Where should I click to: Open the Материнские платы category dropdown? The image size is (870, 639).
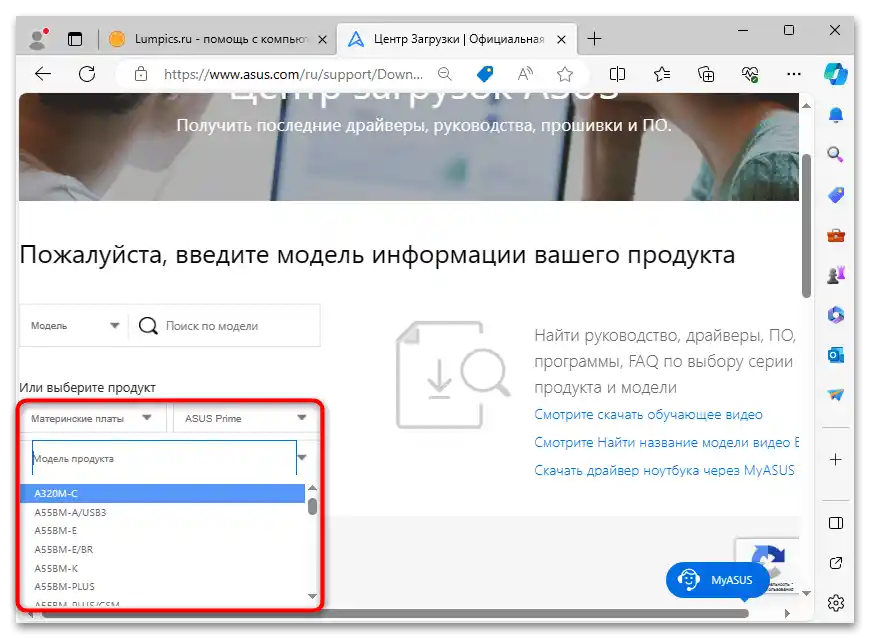point(90,417)
